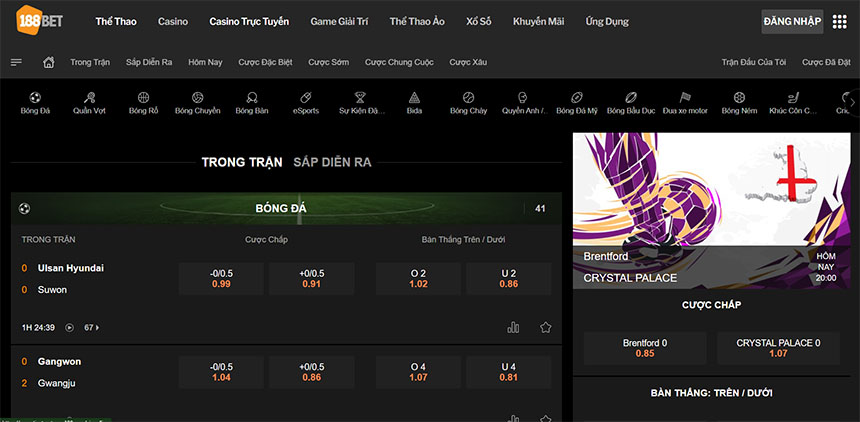
Task: Open the Hôm Nay link
Action: click(x=205, y=62)
